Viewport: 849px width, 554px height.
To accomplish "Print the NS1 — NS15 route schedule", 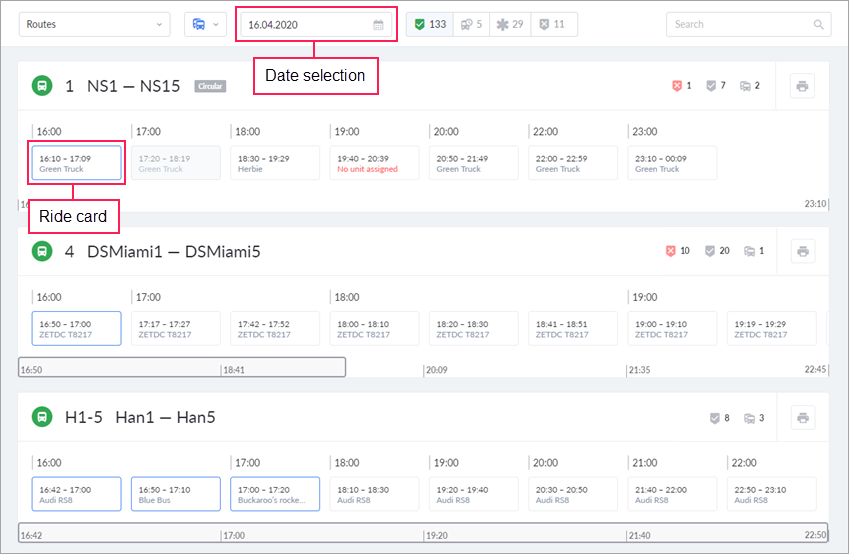I will (802, 86).
